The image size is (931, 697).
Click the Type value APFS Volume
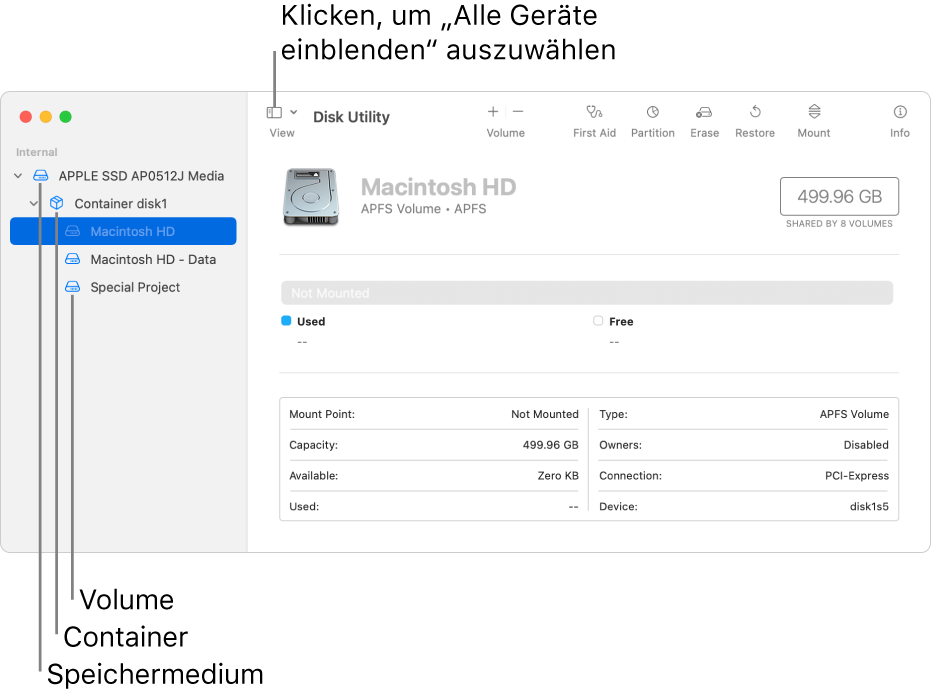[854, 414]
